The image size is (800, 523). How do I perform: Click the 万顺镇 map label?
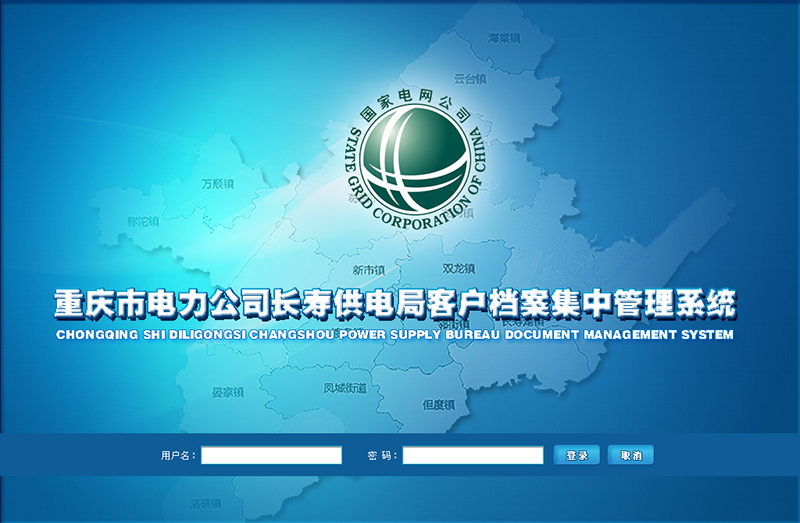218,184
